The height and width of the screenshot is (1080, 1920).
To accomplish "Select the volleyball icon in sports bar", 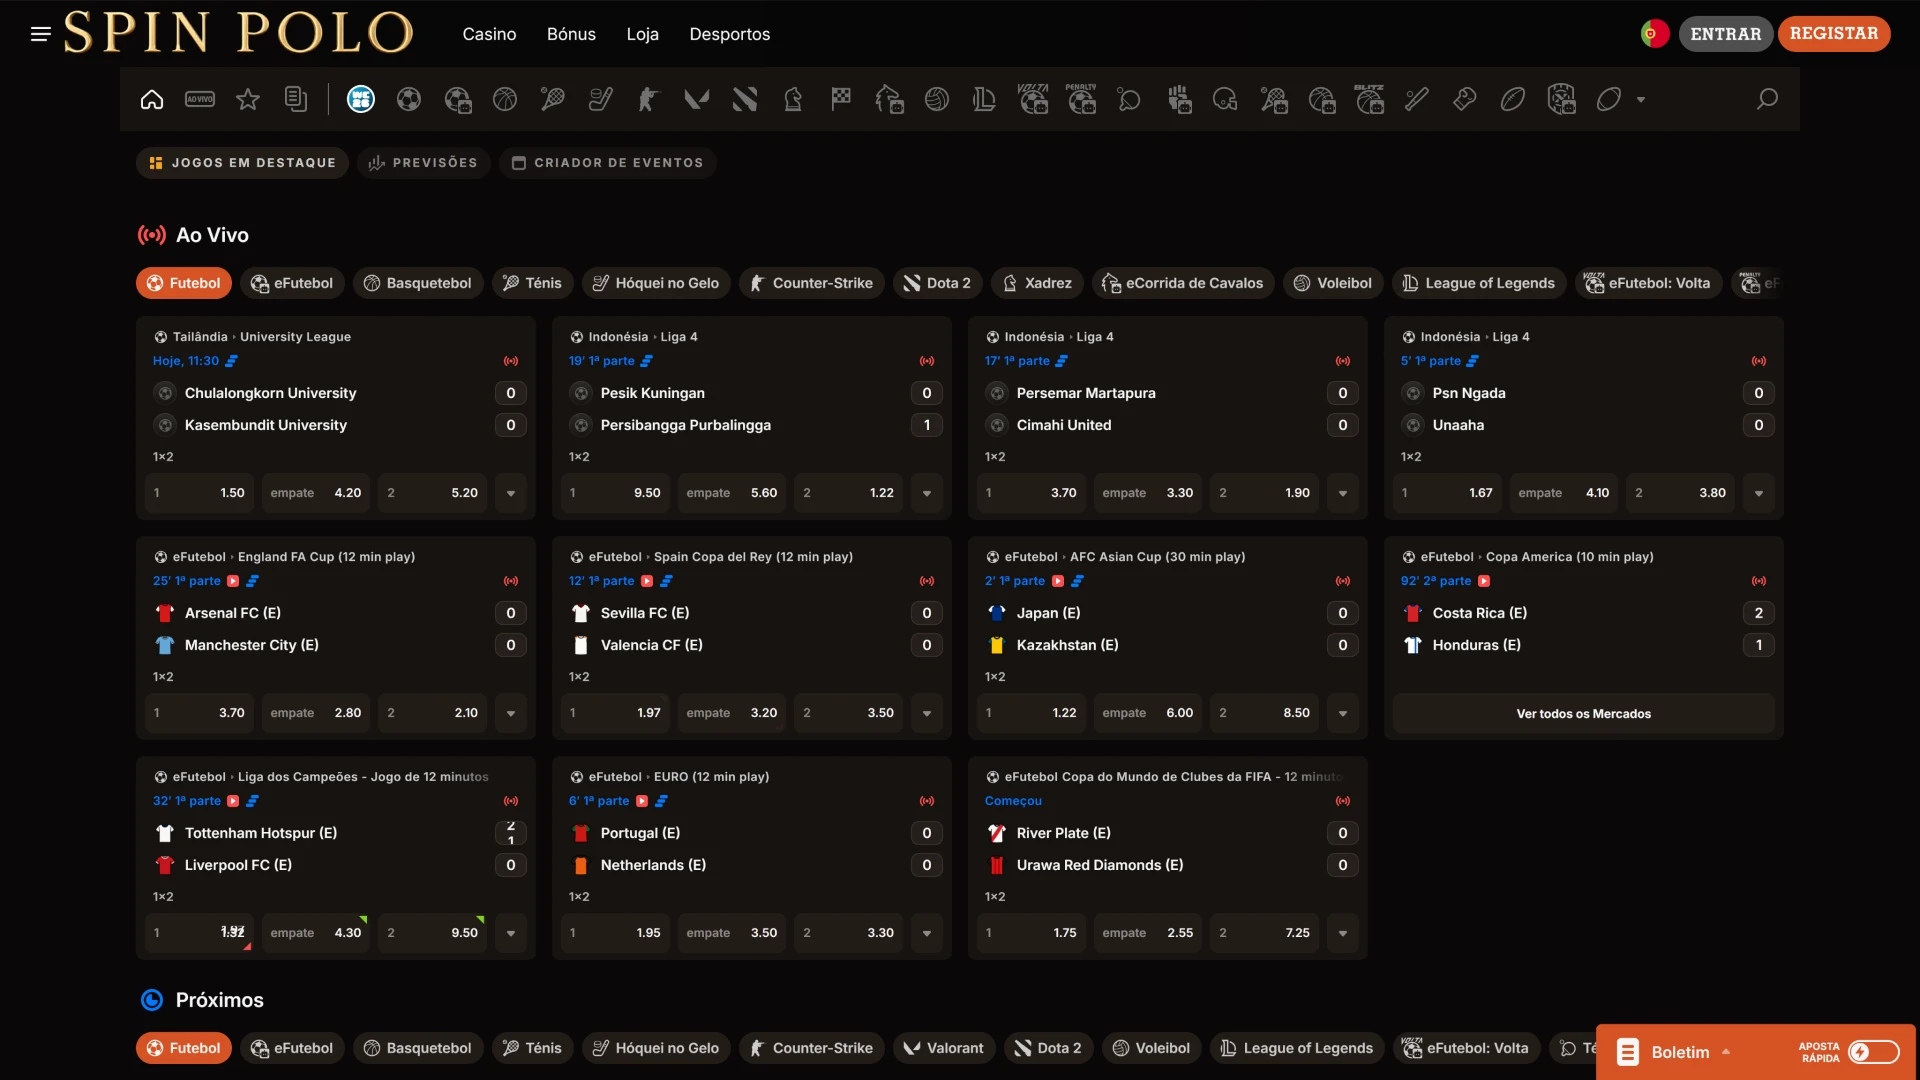I will click(937, 99).
